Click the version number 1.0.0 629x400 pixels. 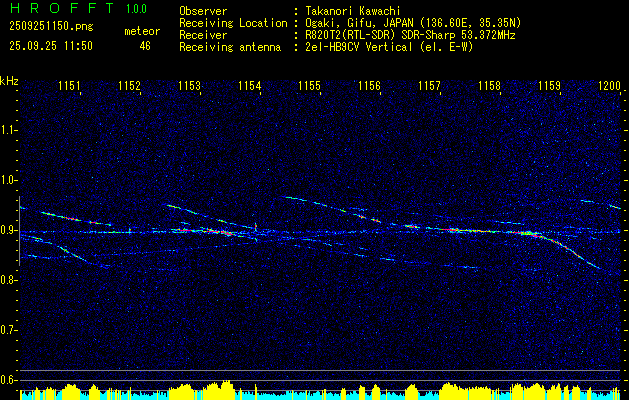[x=136, y=9]
